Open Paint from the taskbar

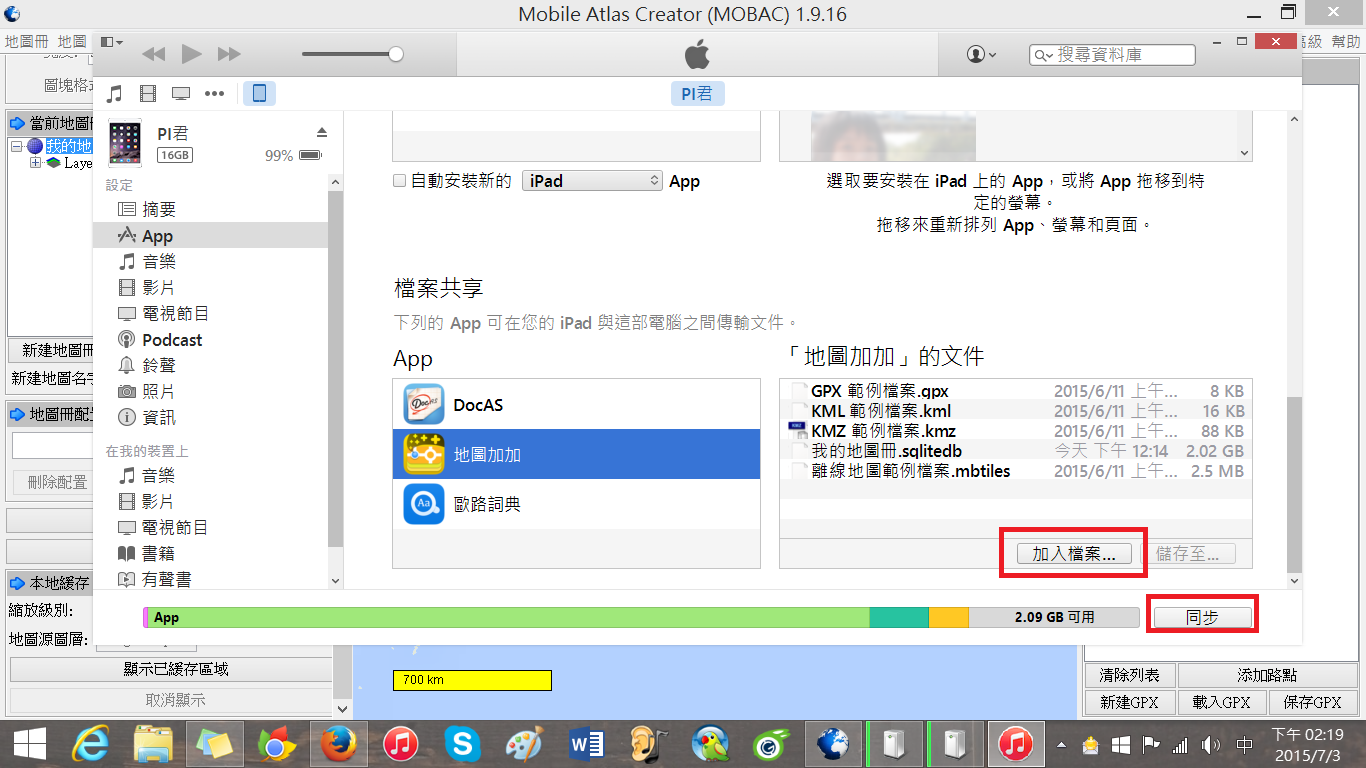pos(524,744)
